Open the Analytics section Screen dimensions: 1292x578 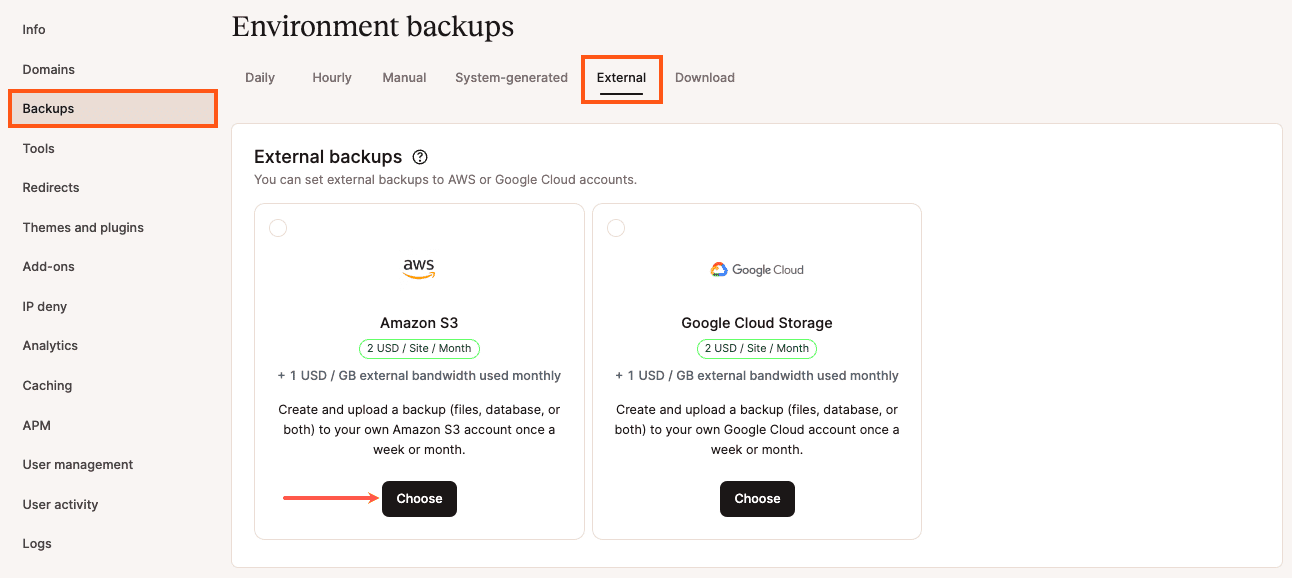[50, 345]
